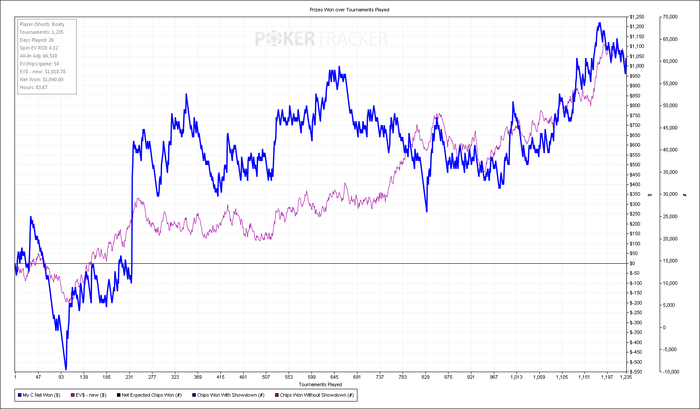The height and width of the screenshot is (409, 700).
Task: Click the '507' x-axis tick label
Action: (x=266, y=377)
